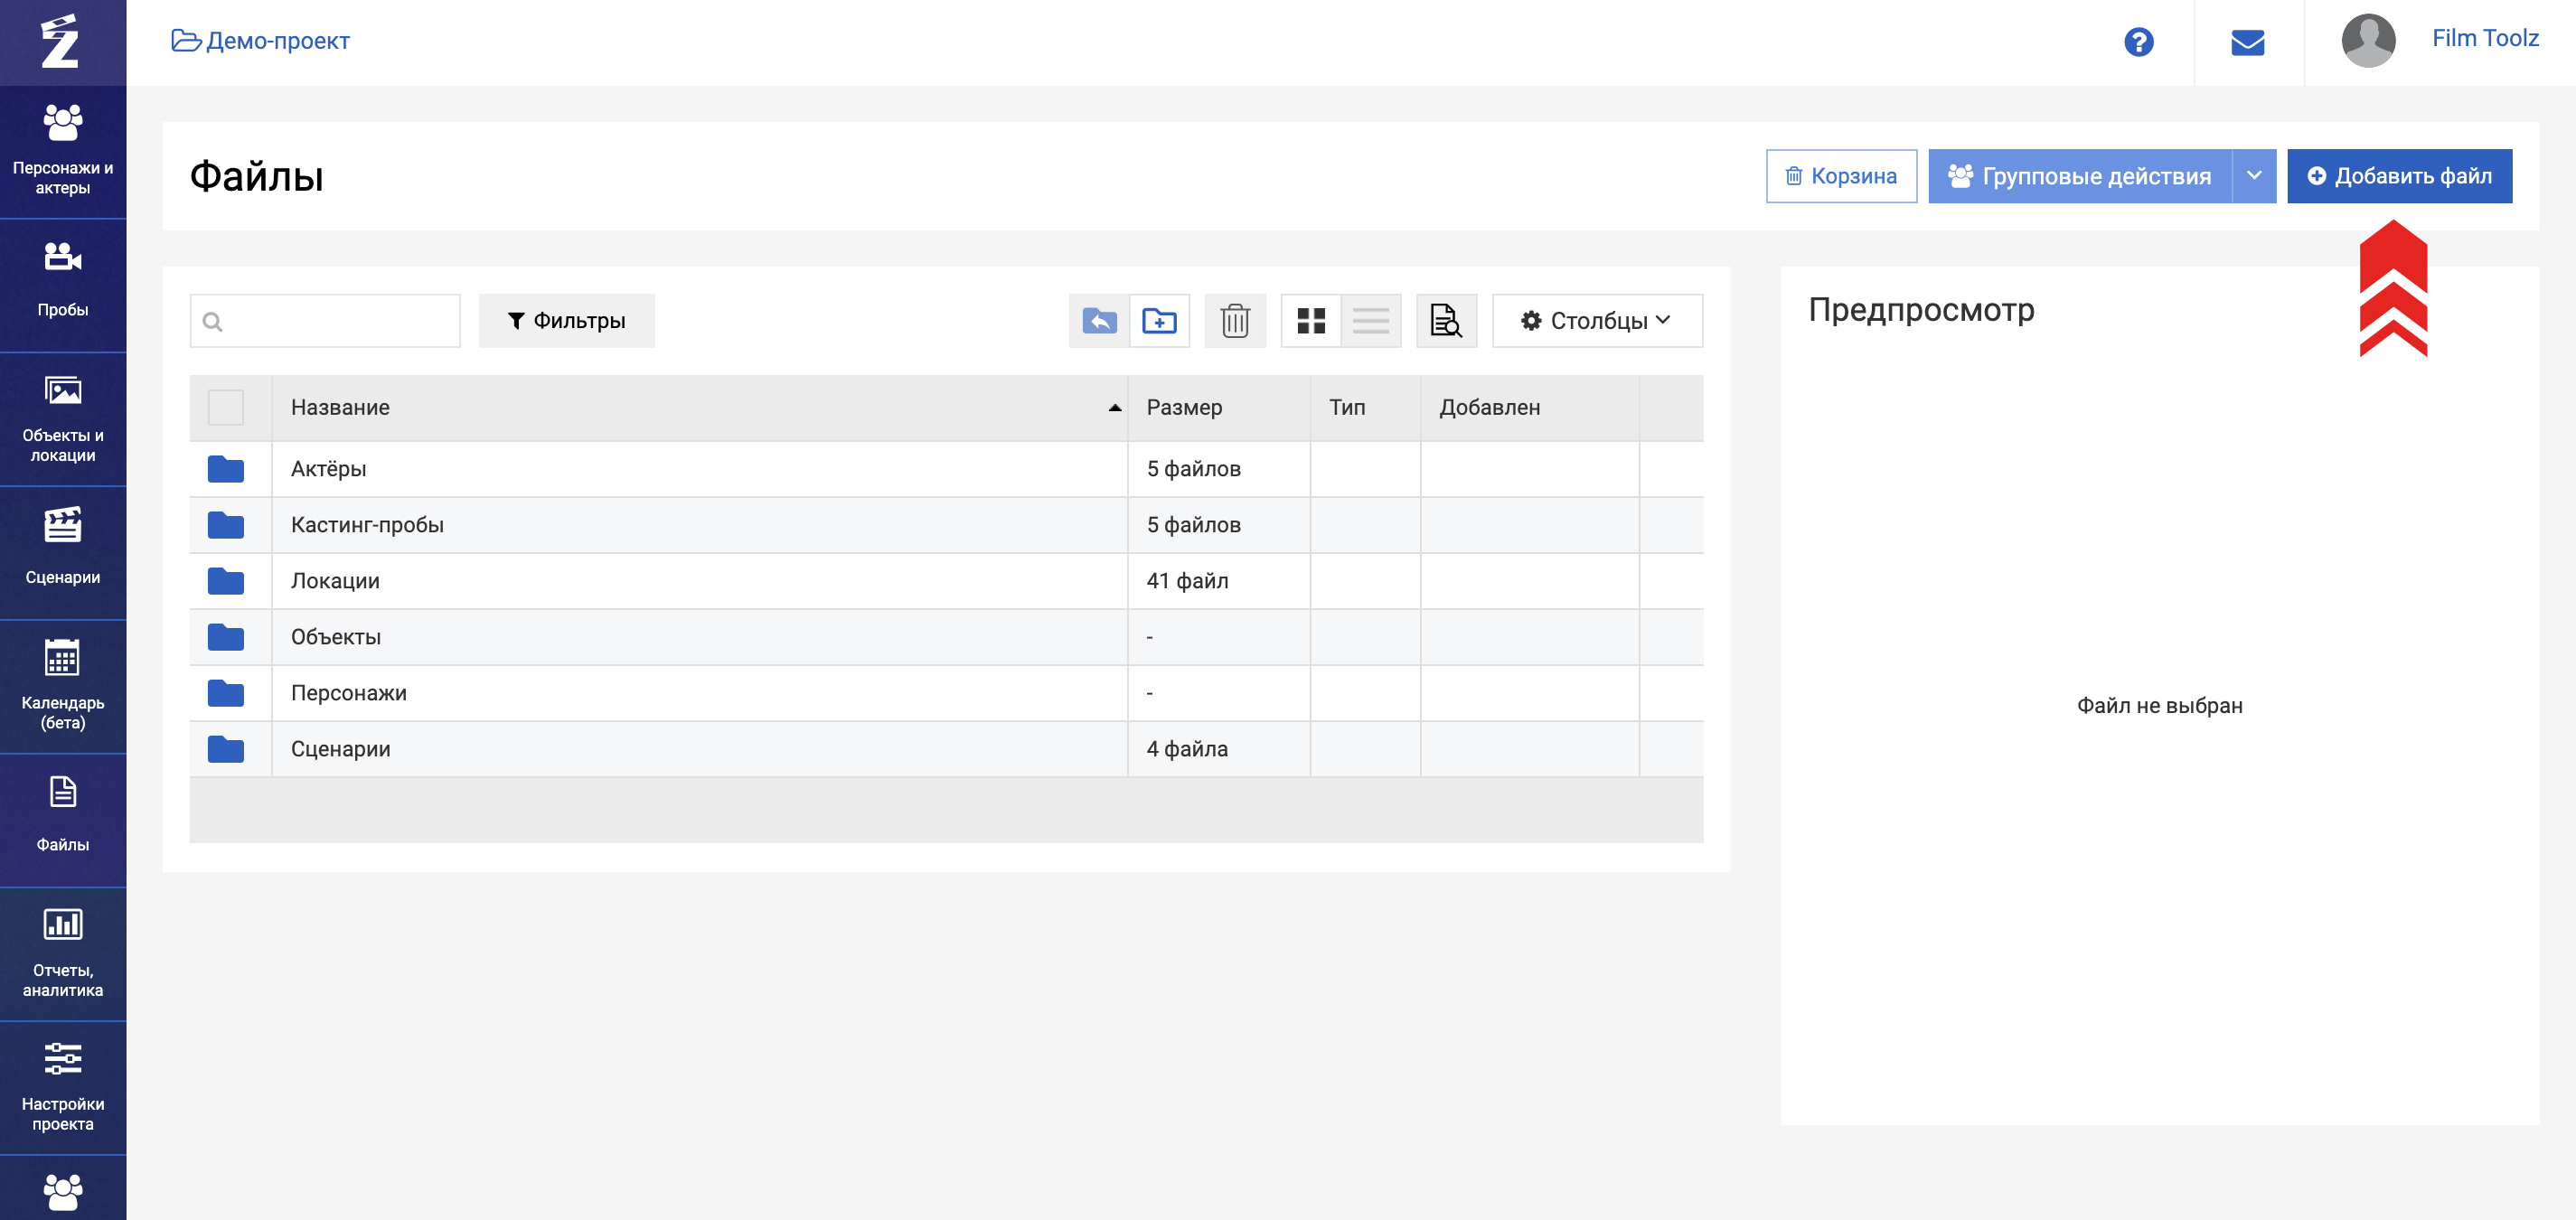Open Настройки проекта in the sidebar
This screenshot has height=1220, width=2576.
point(63,1088)
